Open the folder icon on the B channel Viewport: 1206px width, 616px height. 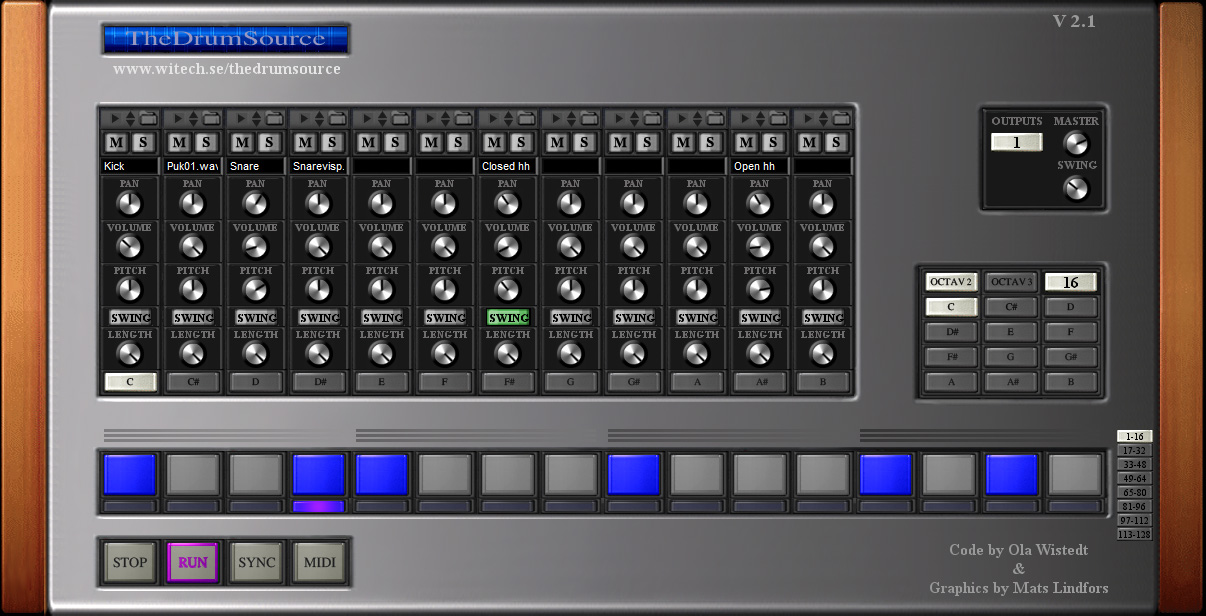tap(841, 118)
